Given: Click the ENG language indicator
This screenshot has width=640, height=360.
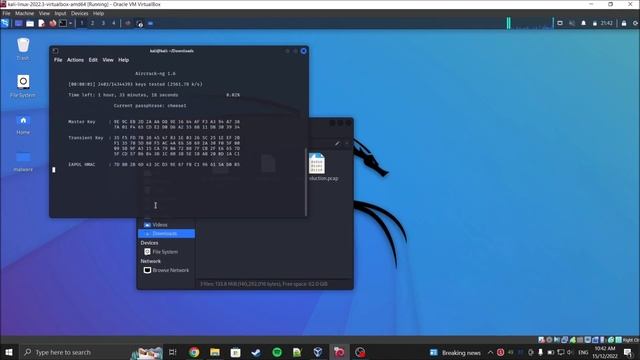Looking at the screenshot, I should (x=583, y=352).
